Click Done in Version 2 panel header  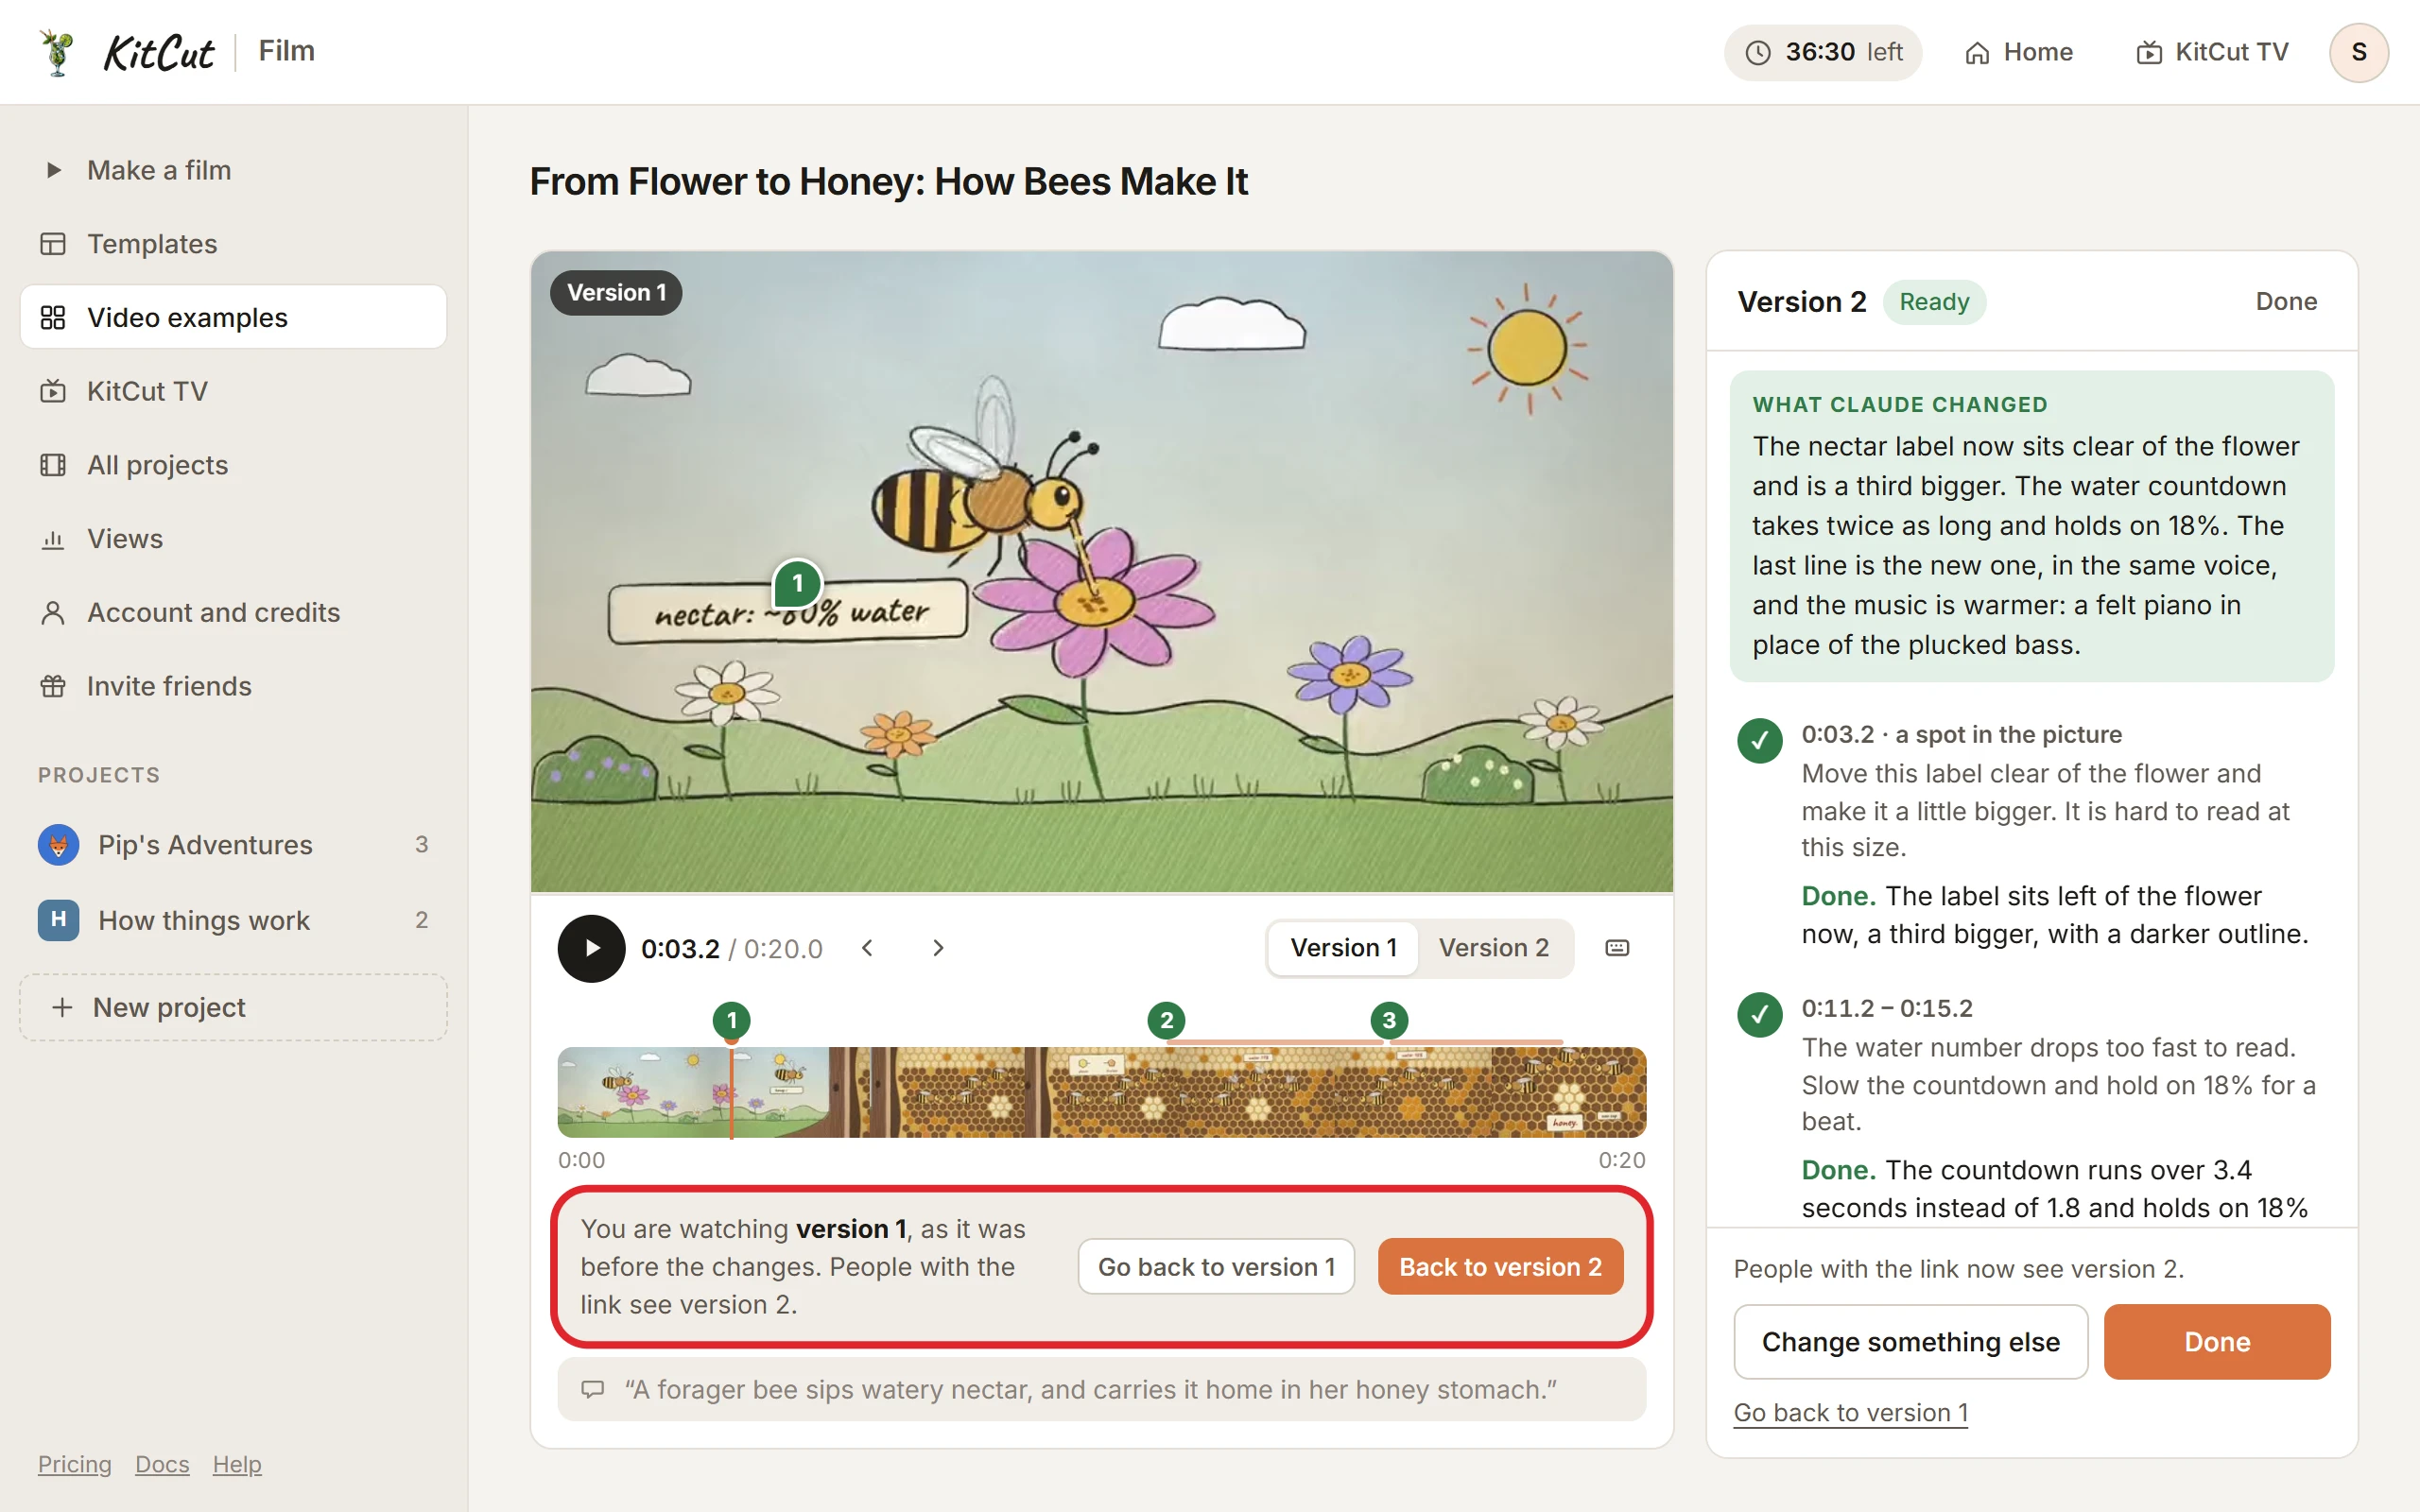pyautogui.click(x=2286, y=301)
